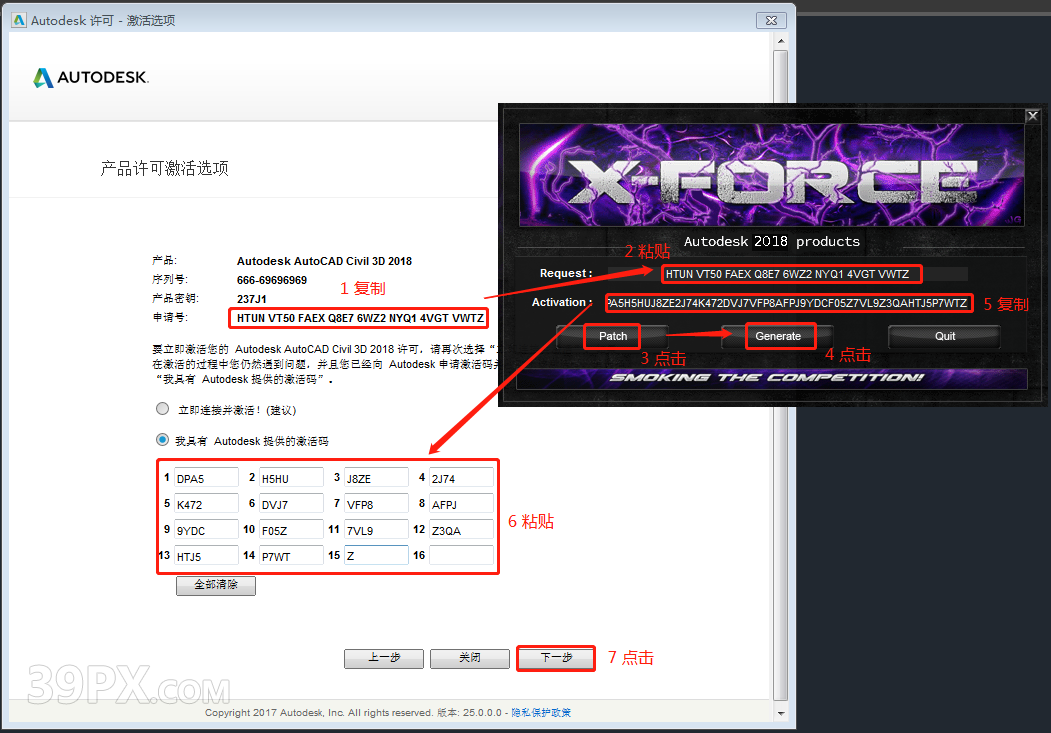
Task: Click the Activation field in the X-Force window
Action: pos(788,303)
